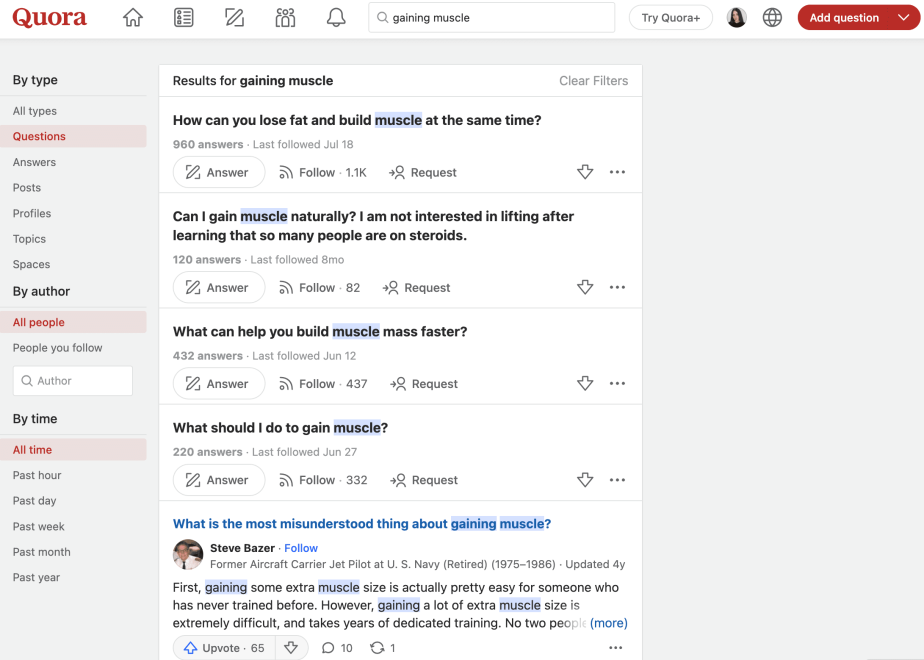Filter results to show only Questions

tap(38, 136)
